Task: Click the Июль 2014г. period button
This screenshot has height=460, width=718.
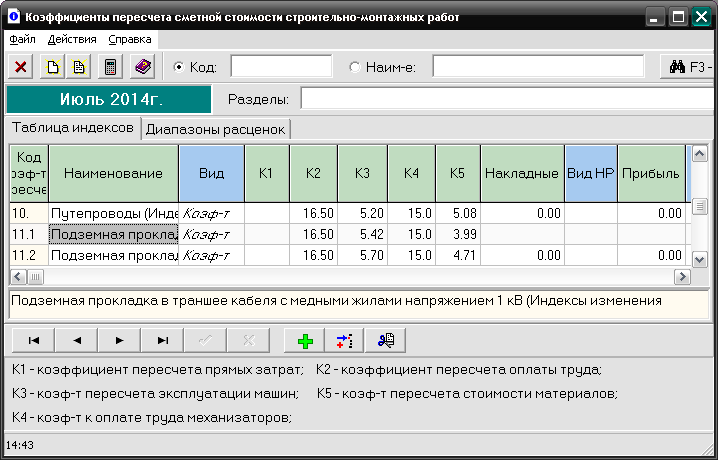Action: [x=109, y=99]
